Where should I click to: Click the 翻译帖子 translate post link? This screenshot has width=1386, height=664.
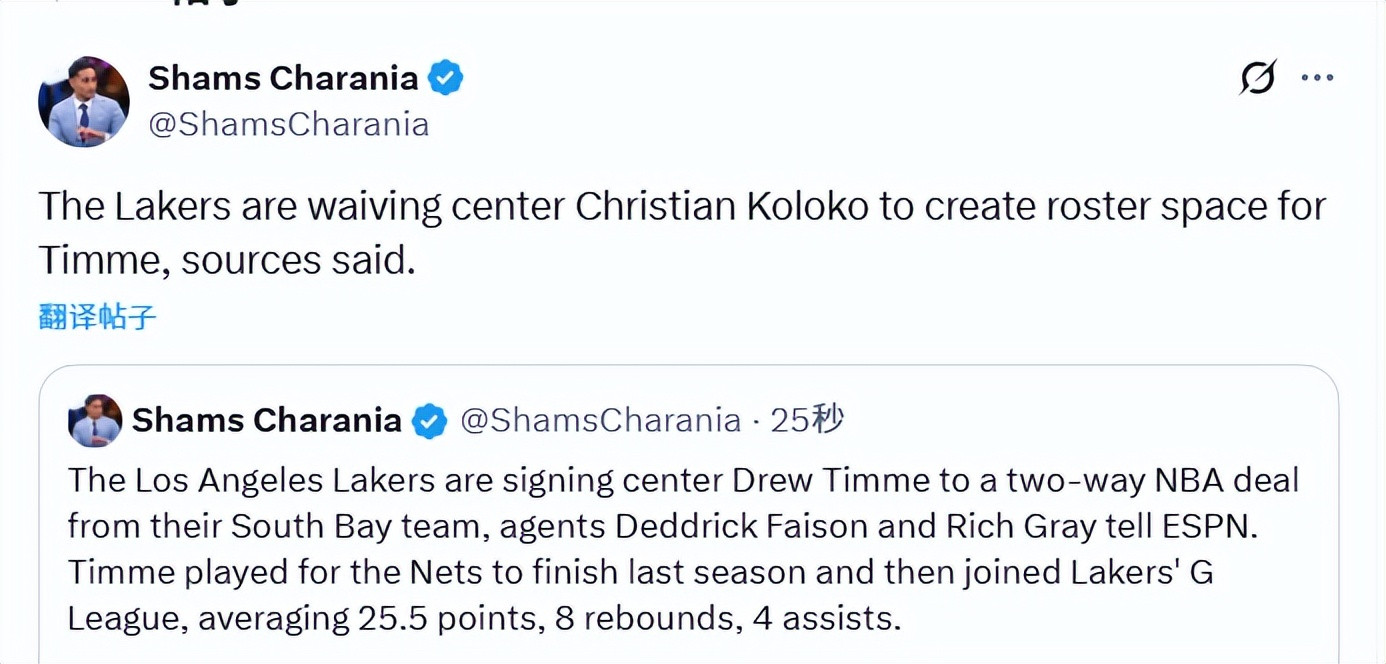pos(98,317)
